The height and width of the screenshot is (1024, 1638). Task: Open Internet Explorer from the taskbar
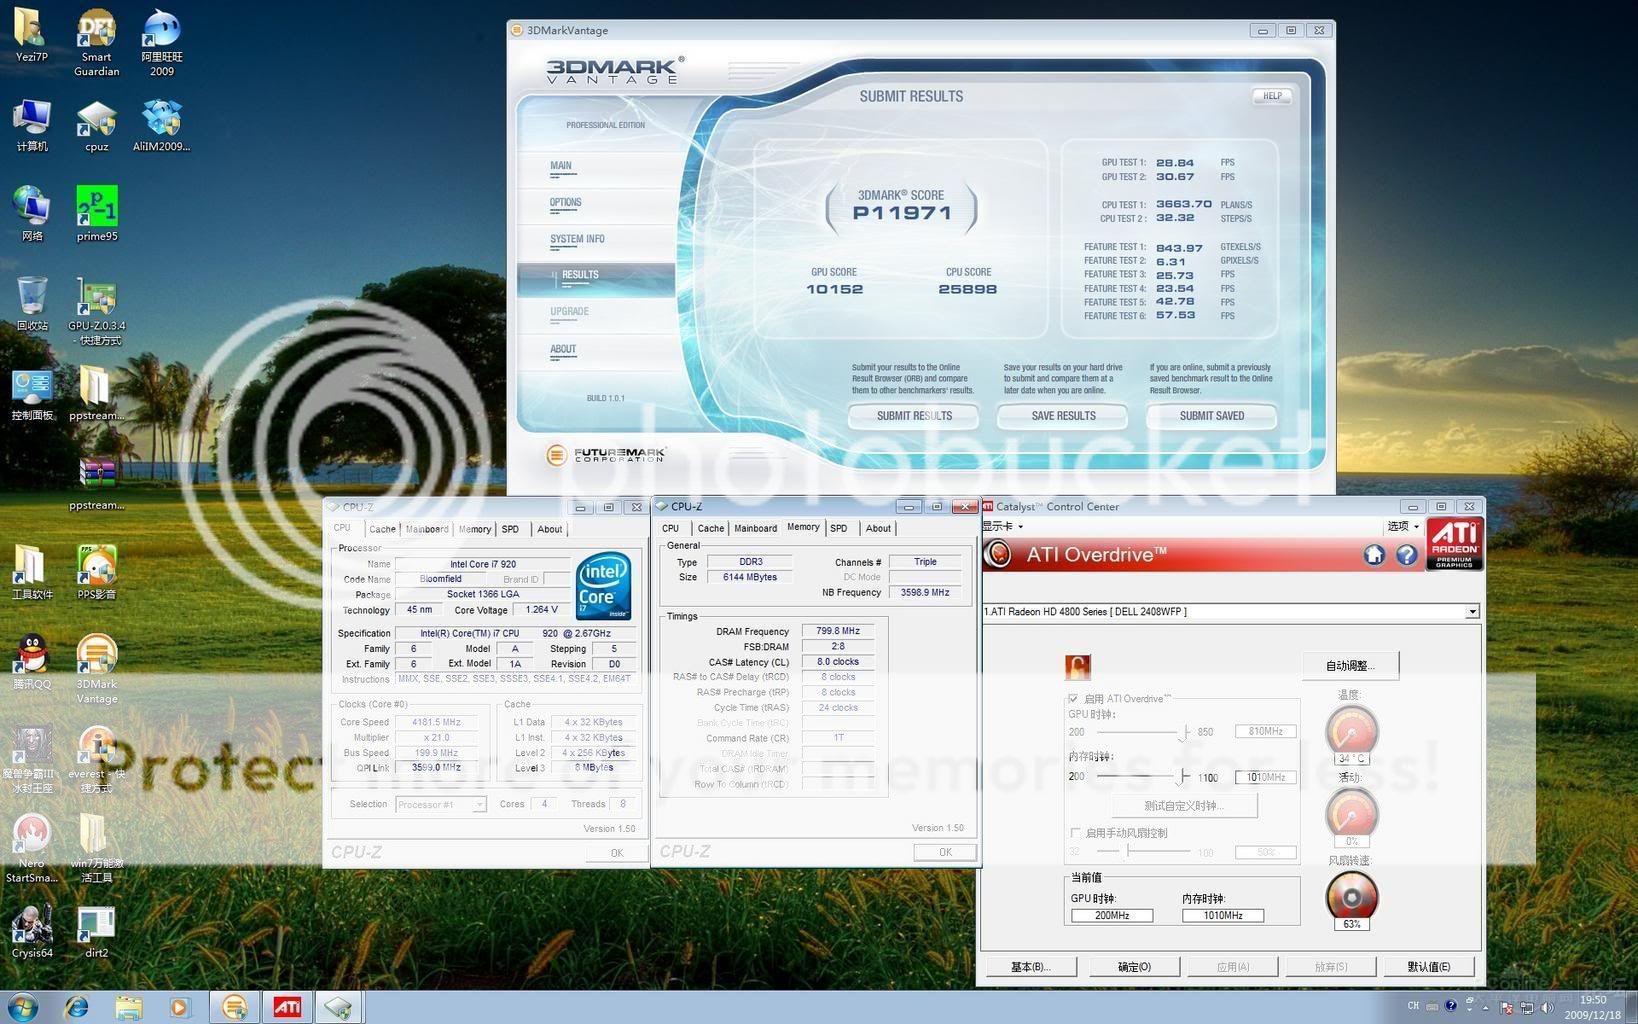point(76,1007)
